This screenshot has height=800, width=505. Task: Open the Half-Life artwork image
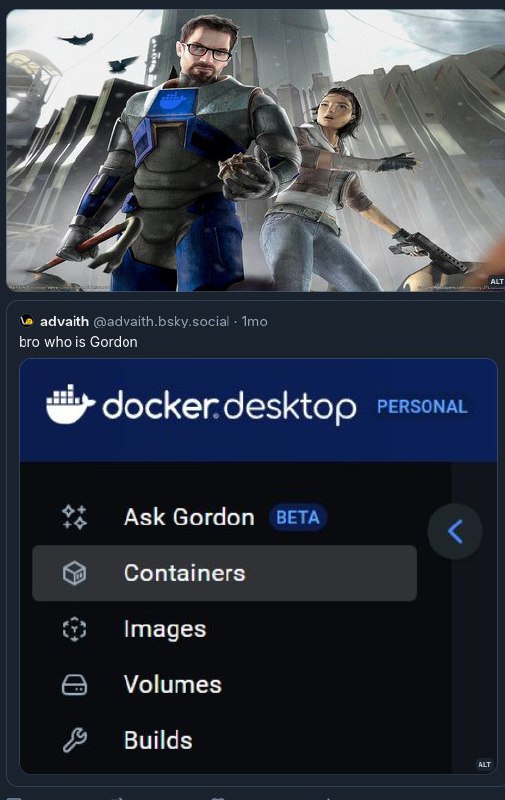pos(255,151)
